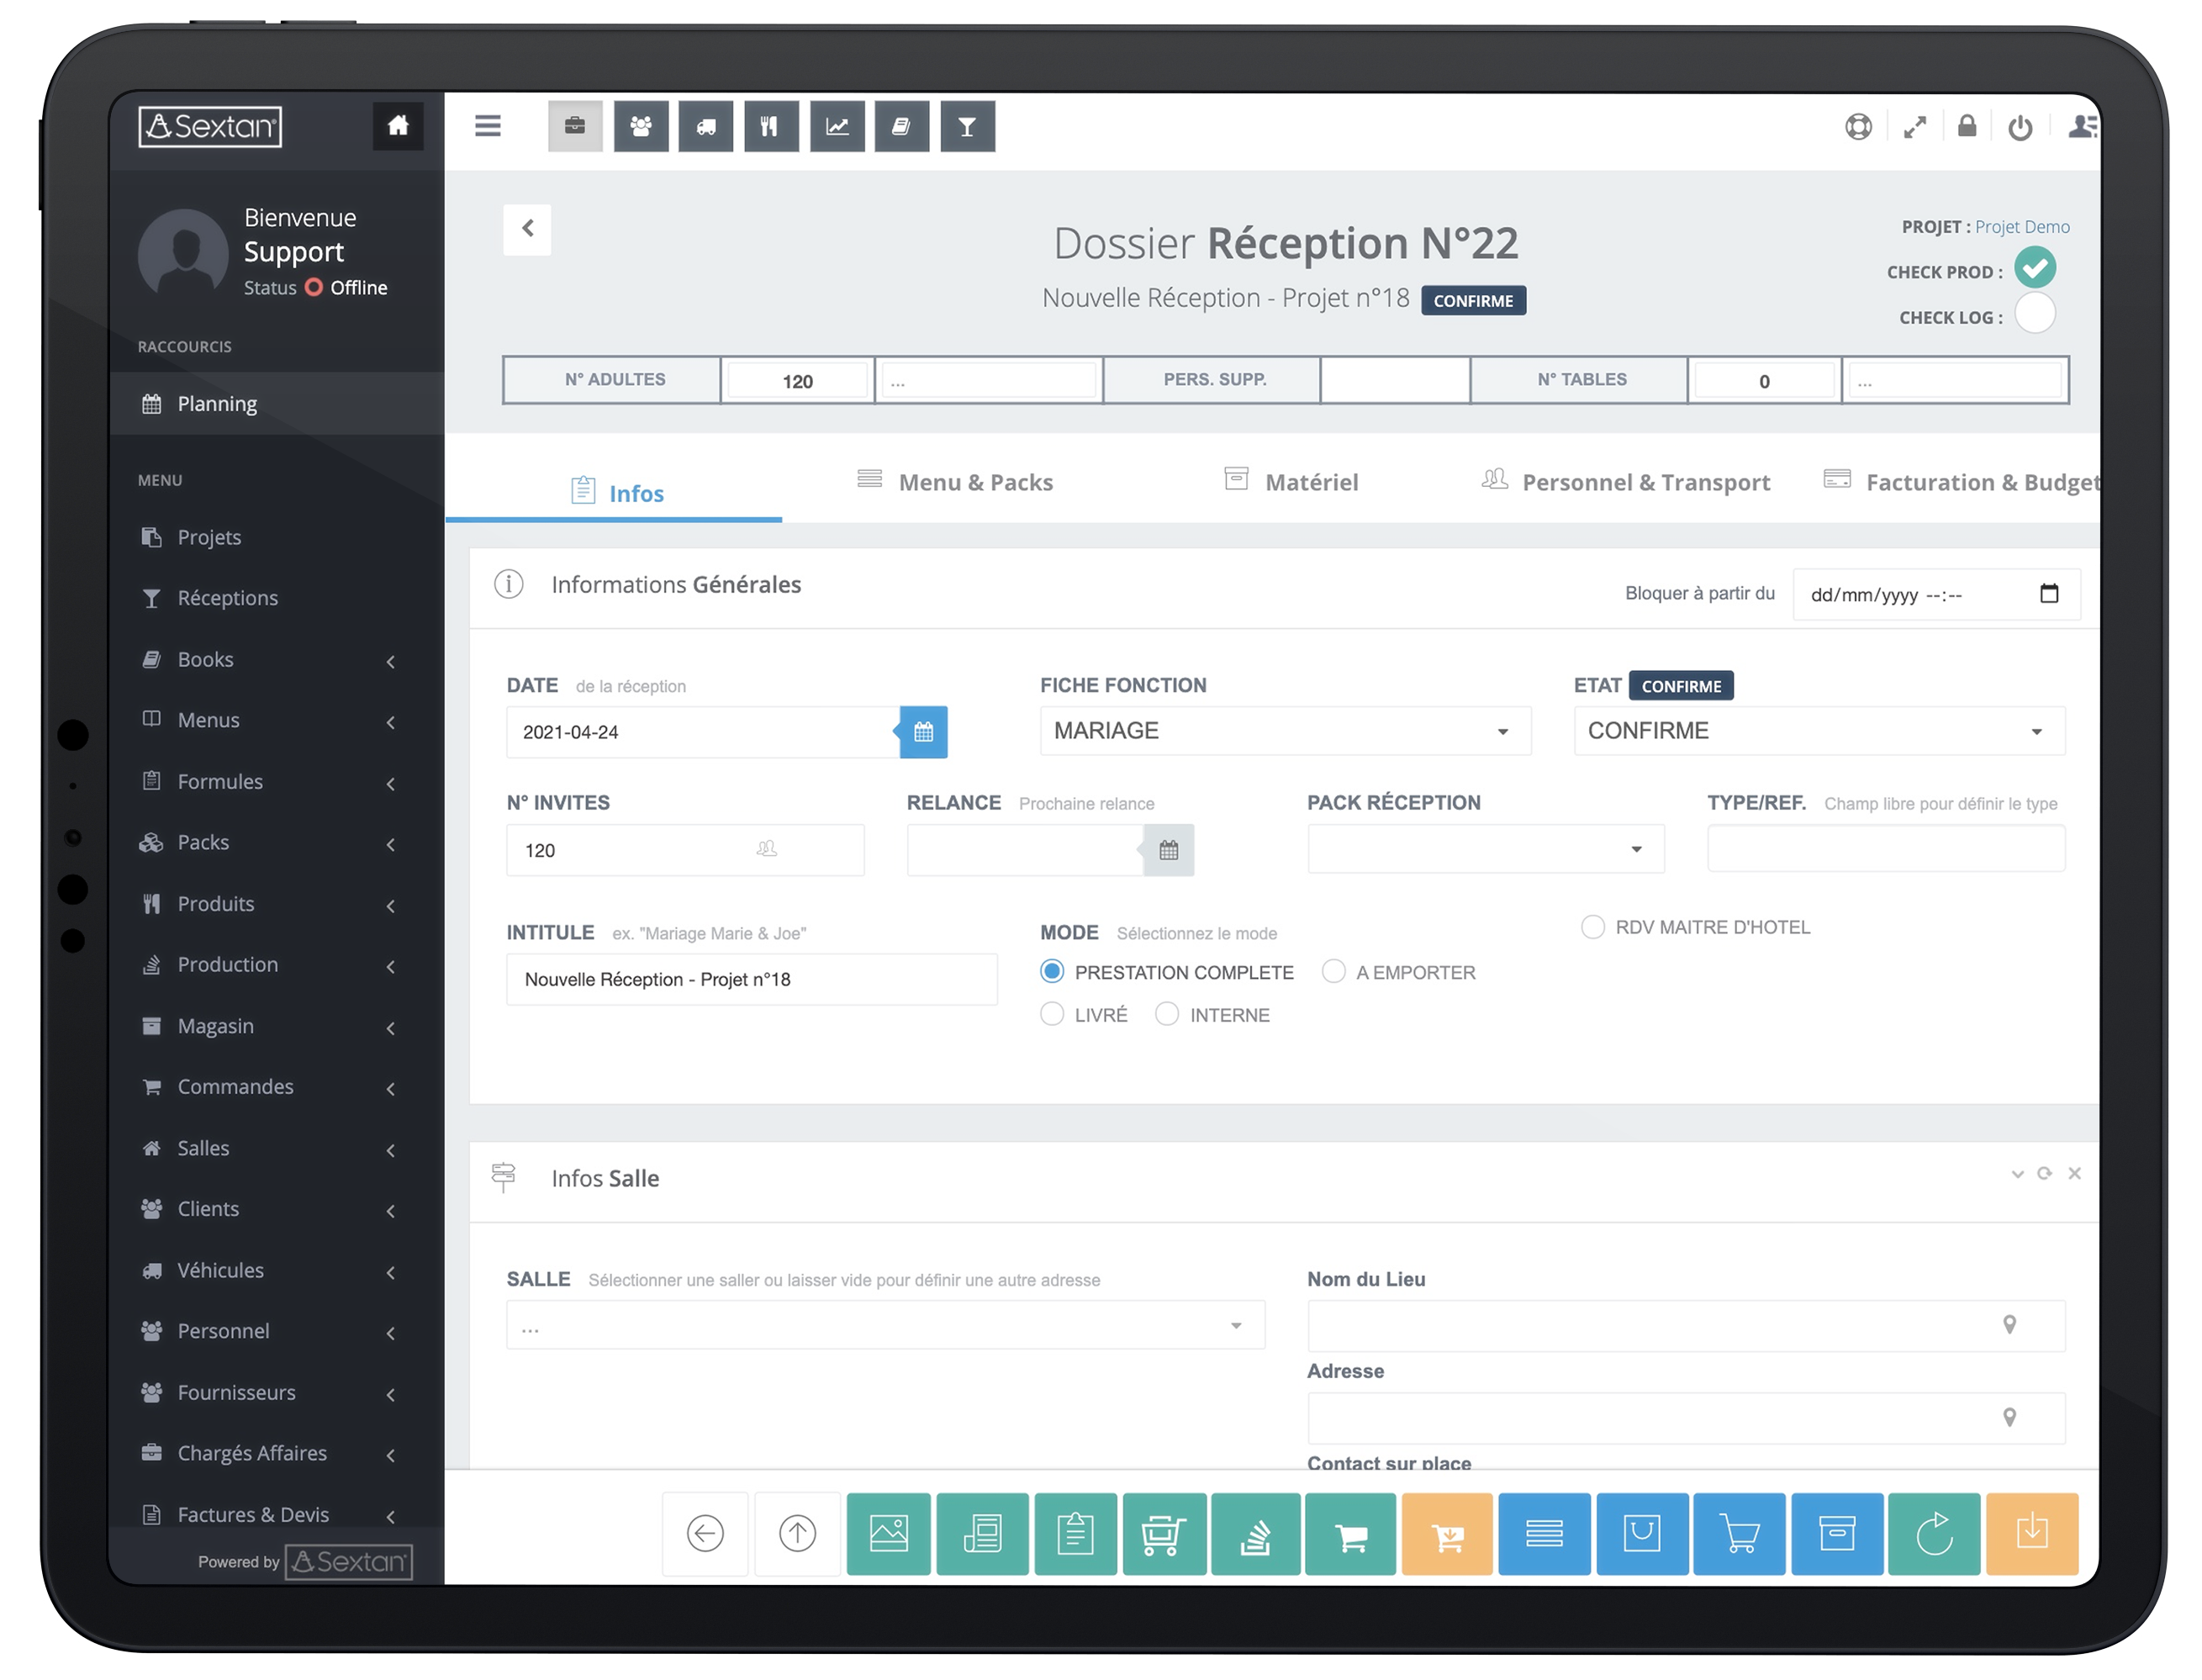This screenshot has height=1680, width=2202.
Task: Toggle the CHECK LOG indicator
Action: [x=2034, y=314]
